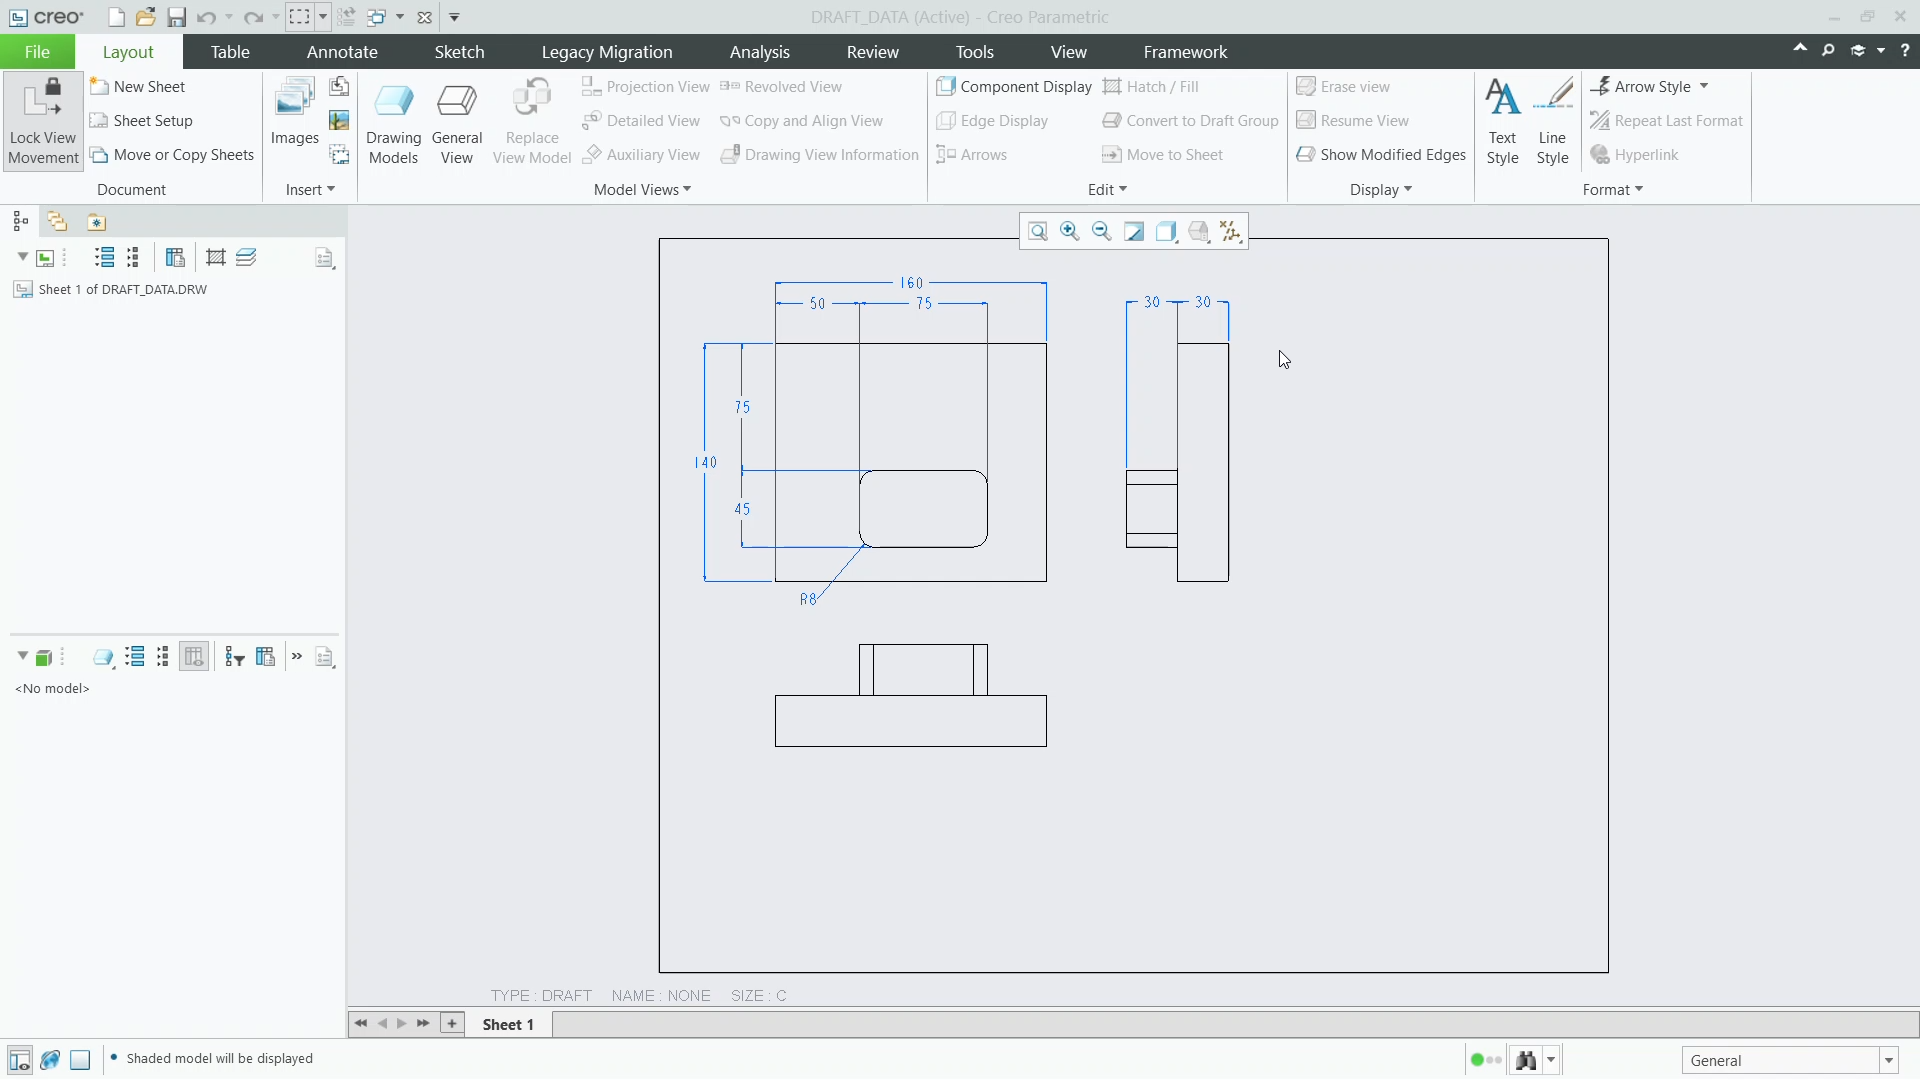Screen dimensions: 1920x1080
Task: Switch to the Legacy Migration tab
Action: [x=607, y=52]
